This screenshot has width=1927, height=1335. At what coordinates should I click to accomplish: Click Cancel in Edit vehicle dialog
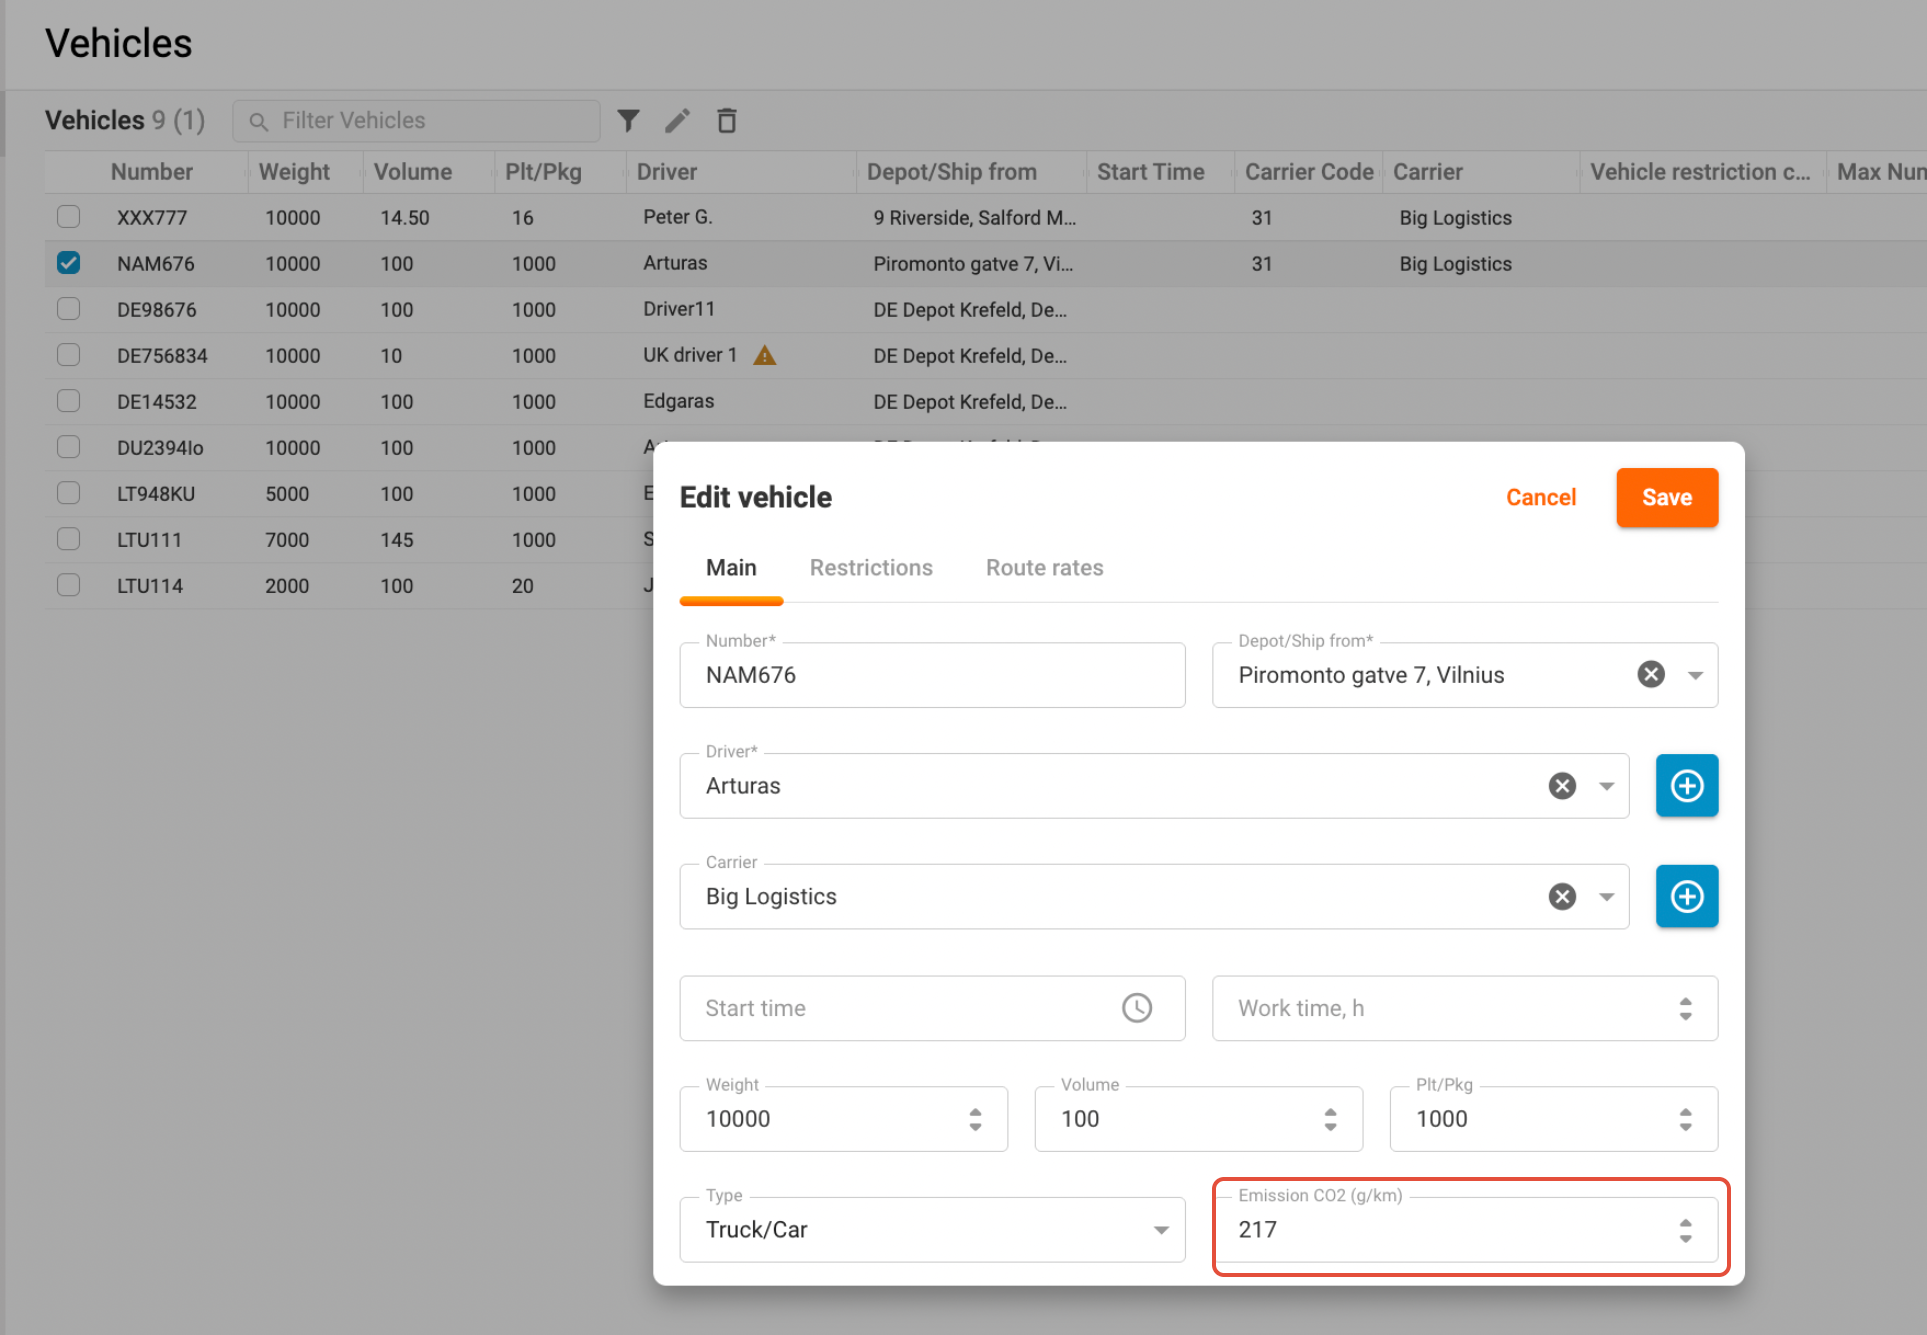point(1540,498)
